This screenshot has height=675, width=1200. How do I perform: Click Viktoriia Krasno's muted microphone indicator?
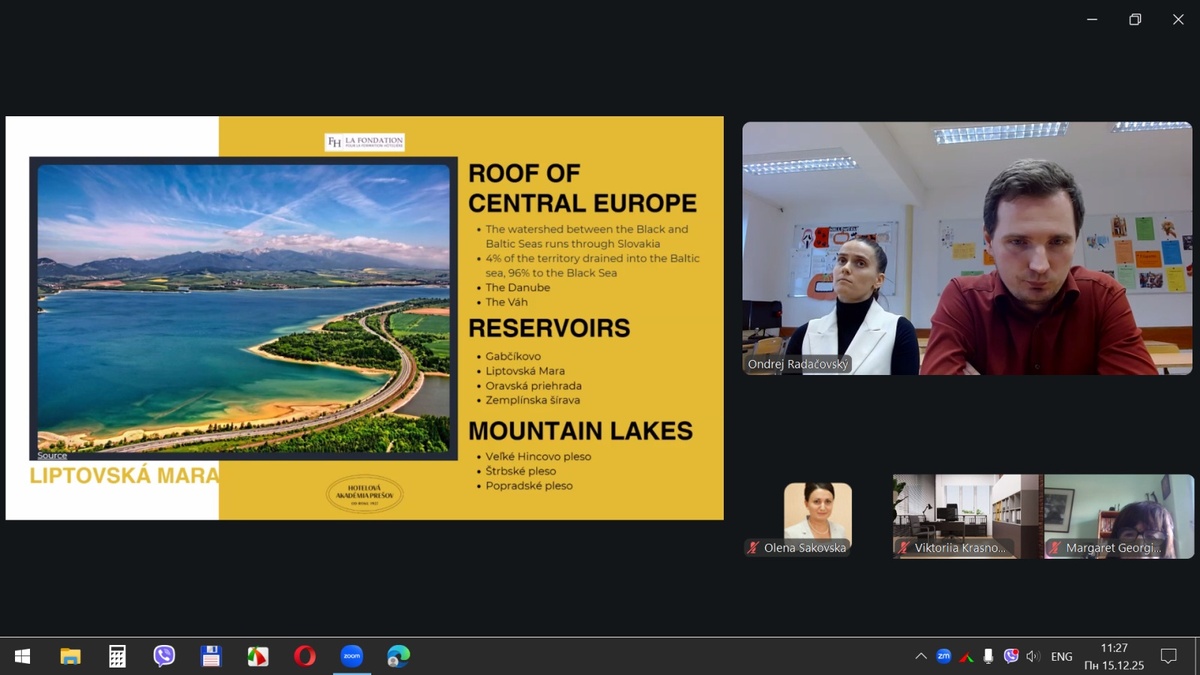pyautogui.click(x=904, y=548)
